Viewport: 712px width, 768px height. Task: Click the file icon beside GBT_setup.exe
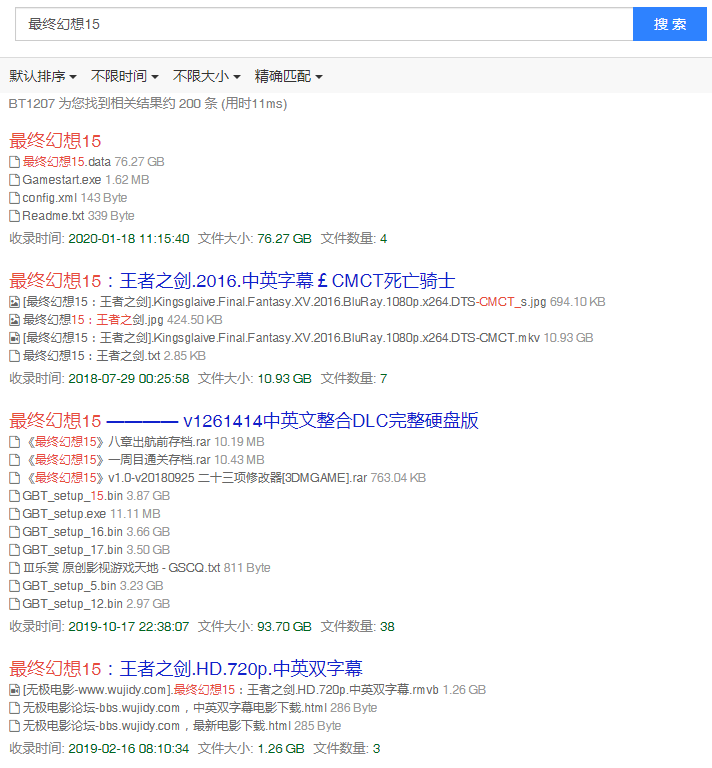click(x=15, y=514)
